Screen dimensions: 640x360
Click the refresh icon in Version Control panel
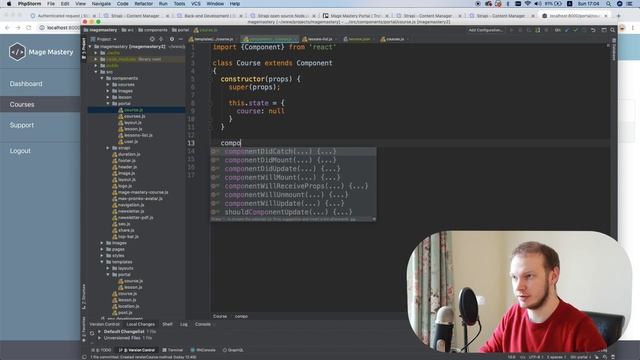click(92, 333)
